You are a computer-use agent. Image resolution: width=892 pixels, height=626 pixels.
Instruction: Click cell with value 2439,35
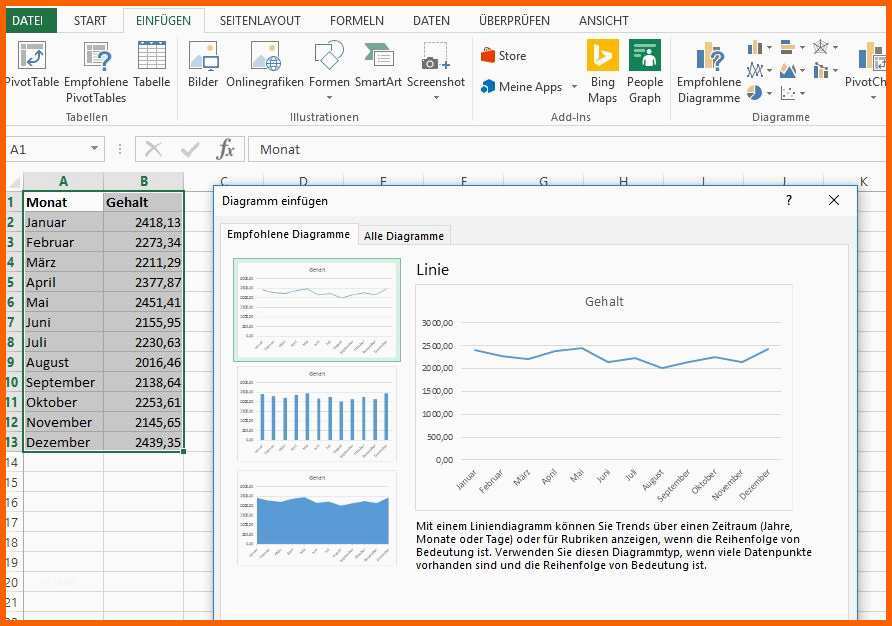[x=144, y=442]
